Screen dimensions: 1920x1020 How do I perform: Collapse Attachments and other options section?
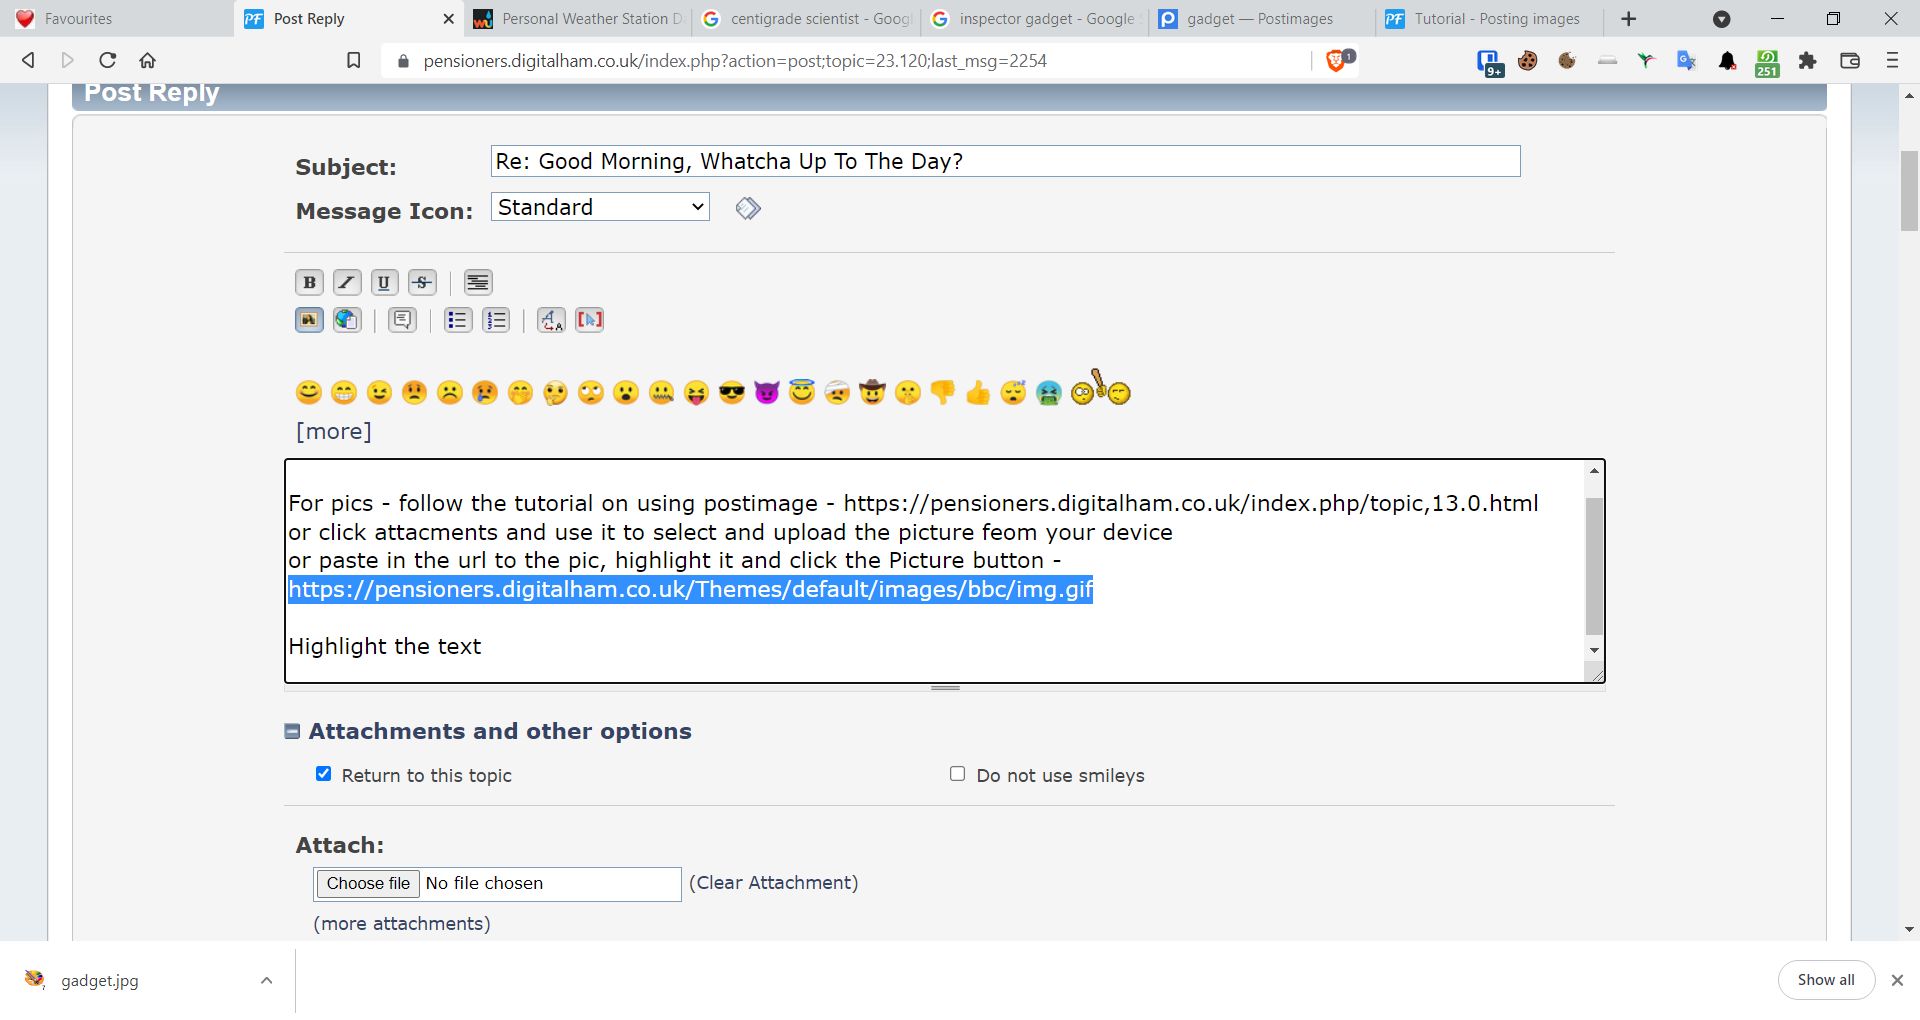point(292,732)
